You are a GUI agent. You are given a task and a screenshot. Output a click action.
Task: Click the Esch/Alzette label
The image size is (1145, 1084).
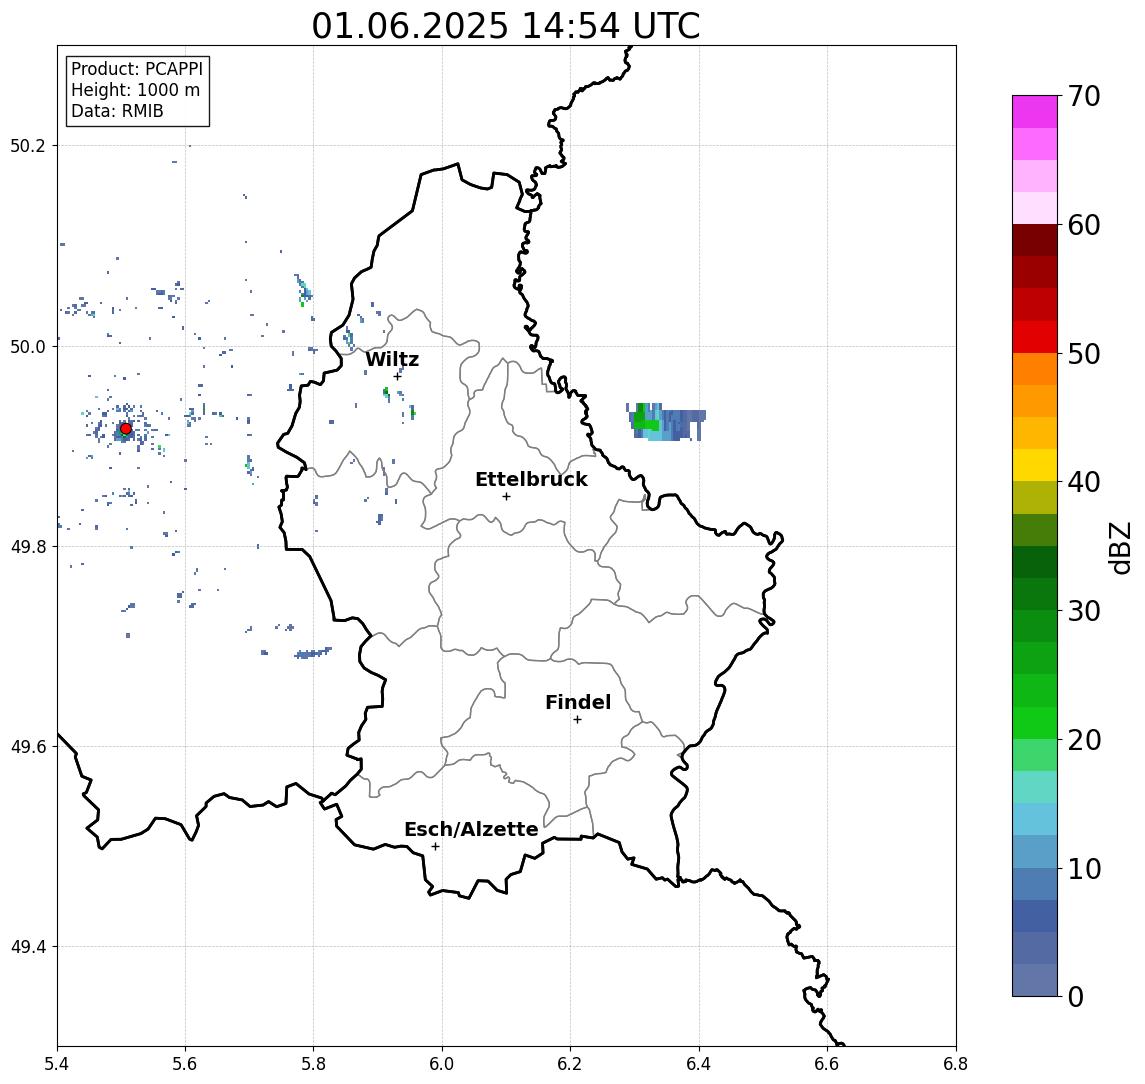(x=471, y=829)
